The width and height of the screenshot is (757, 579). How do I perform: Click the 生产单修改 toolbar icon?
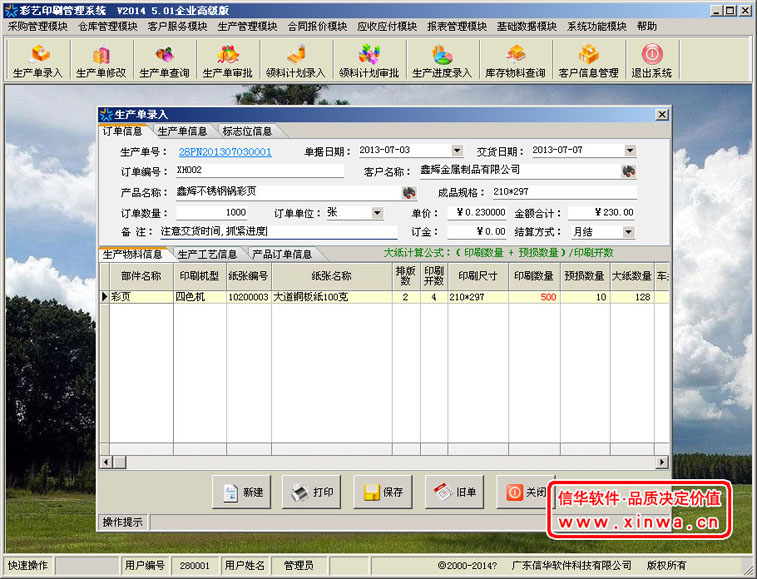coord(100,61)
